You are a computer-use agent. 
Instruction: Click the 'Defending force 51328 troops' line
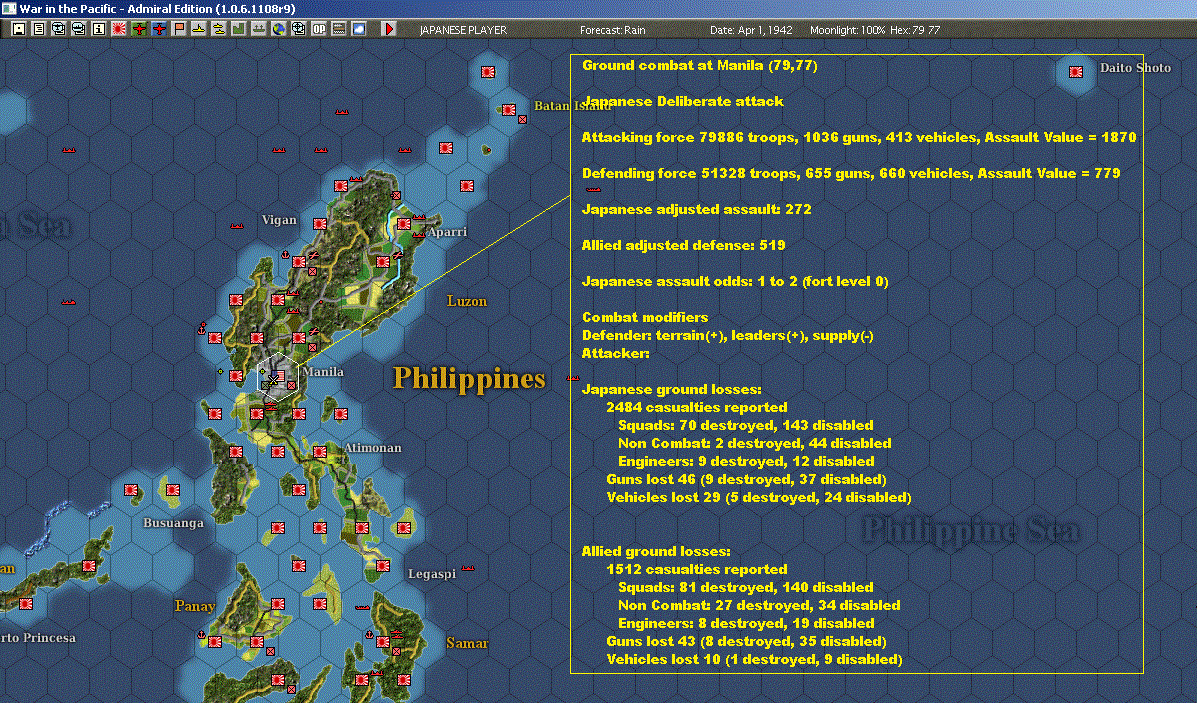pos(851,173)
